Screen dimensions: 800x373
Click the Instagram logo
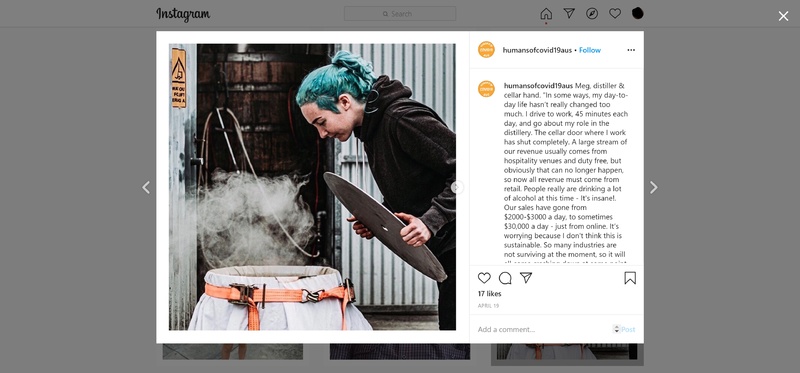pyautogui.click(x=183, y=14)
